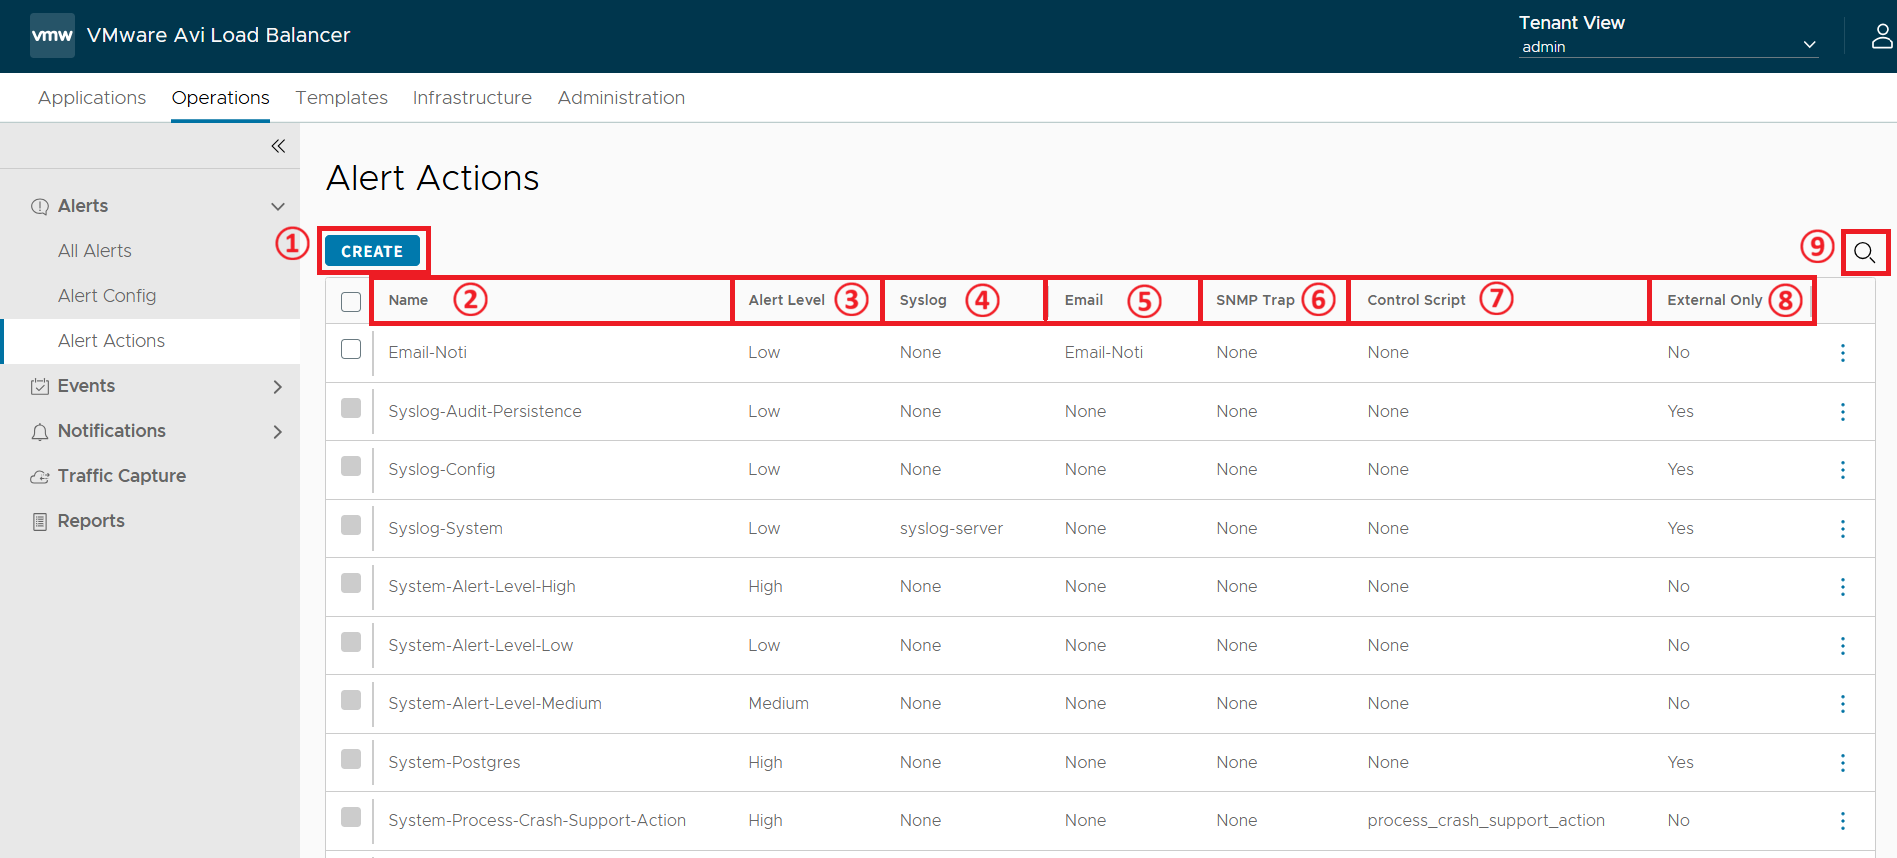The width and height of the screenshot is (1897, 858).
Task: Open row actions menu for Syslog-System
Action: pos(1842,529)
